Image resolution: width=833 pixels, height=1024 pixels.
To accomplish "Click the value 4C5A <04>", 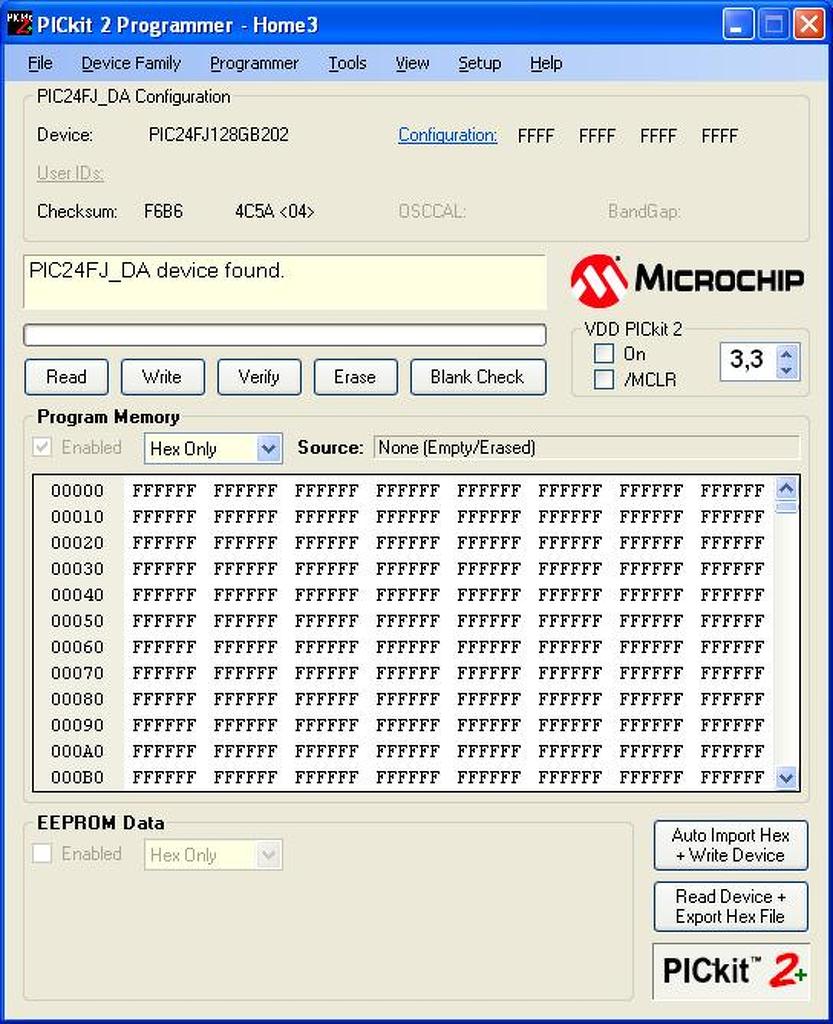I will (274, 212).
